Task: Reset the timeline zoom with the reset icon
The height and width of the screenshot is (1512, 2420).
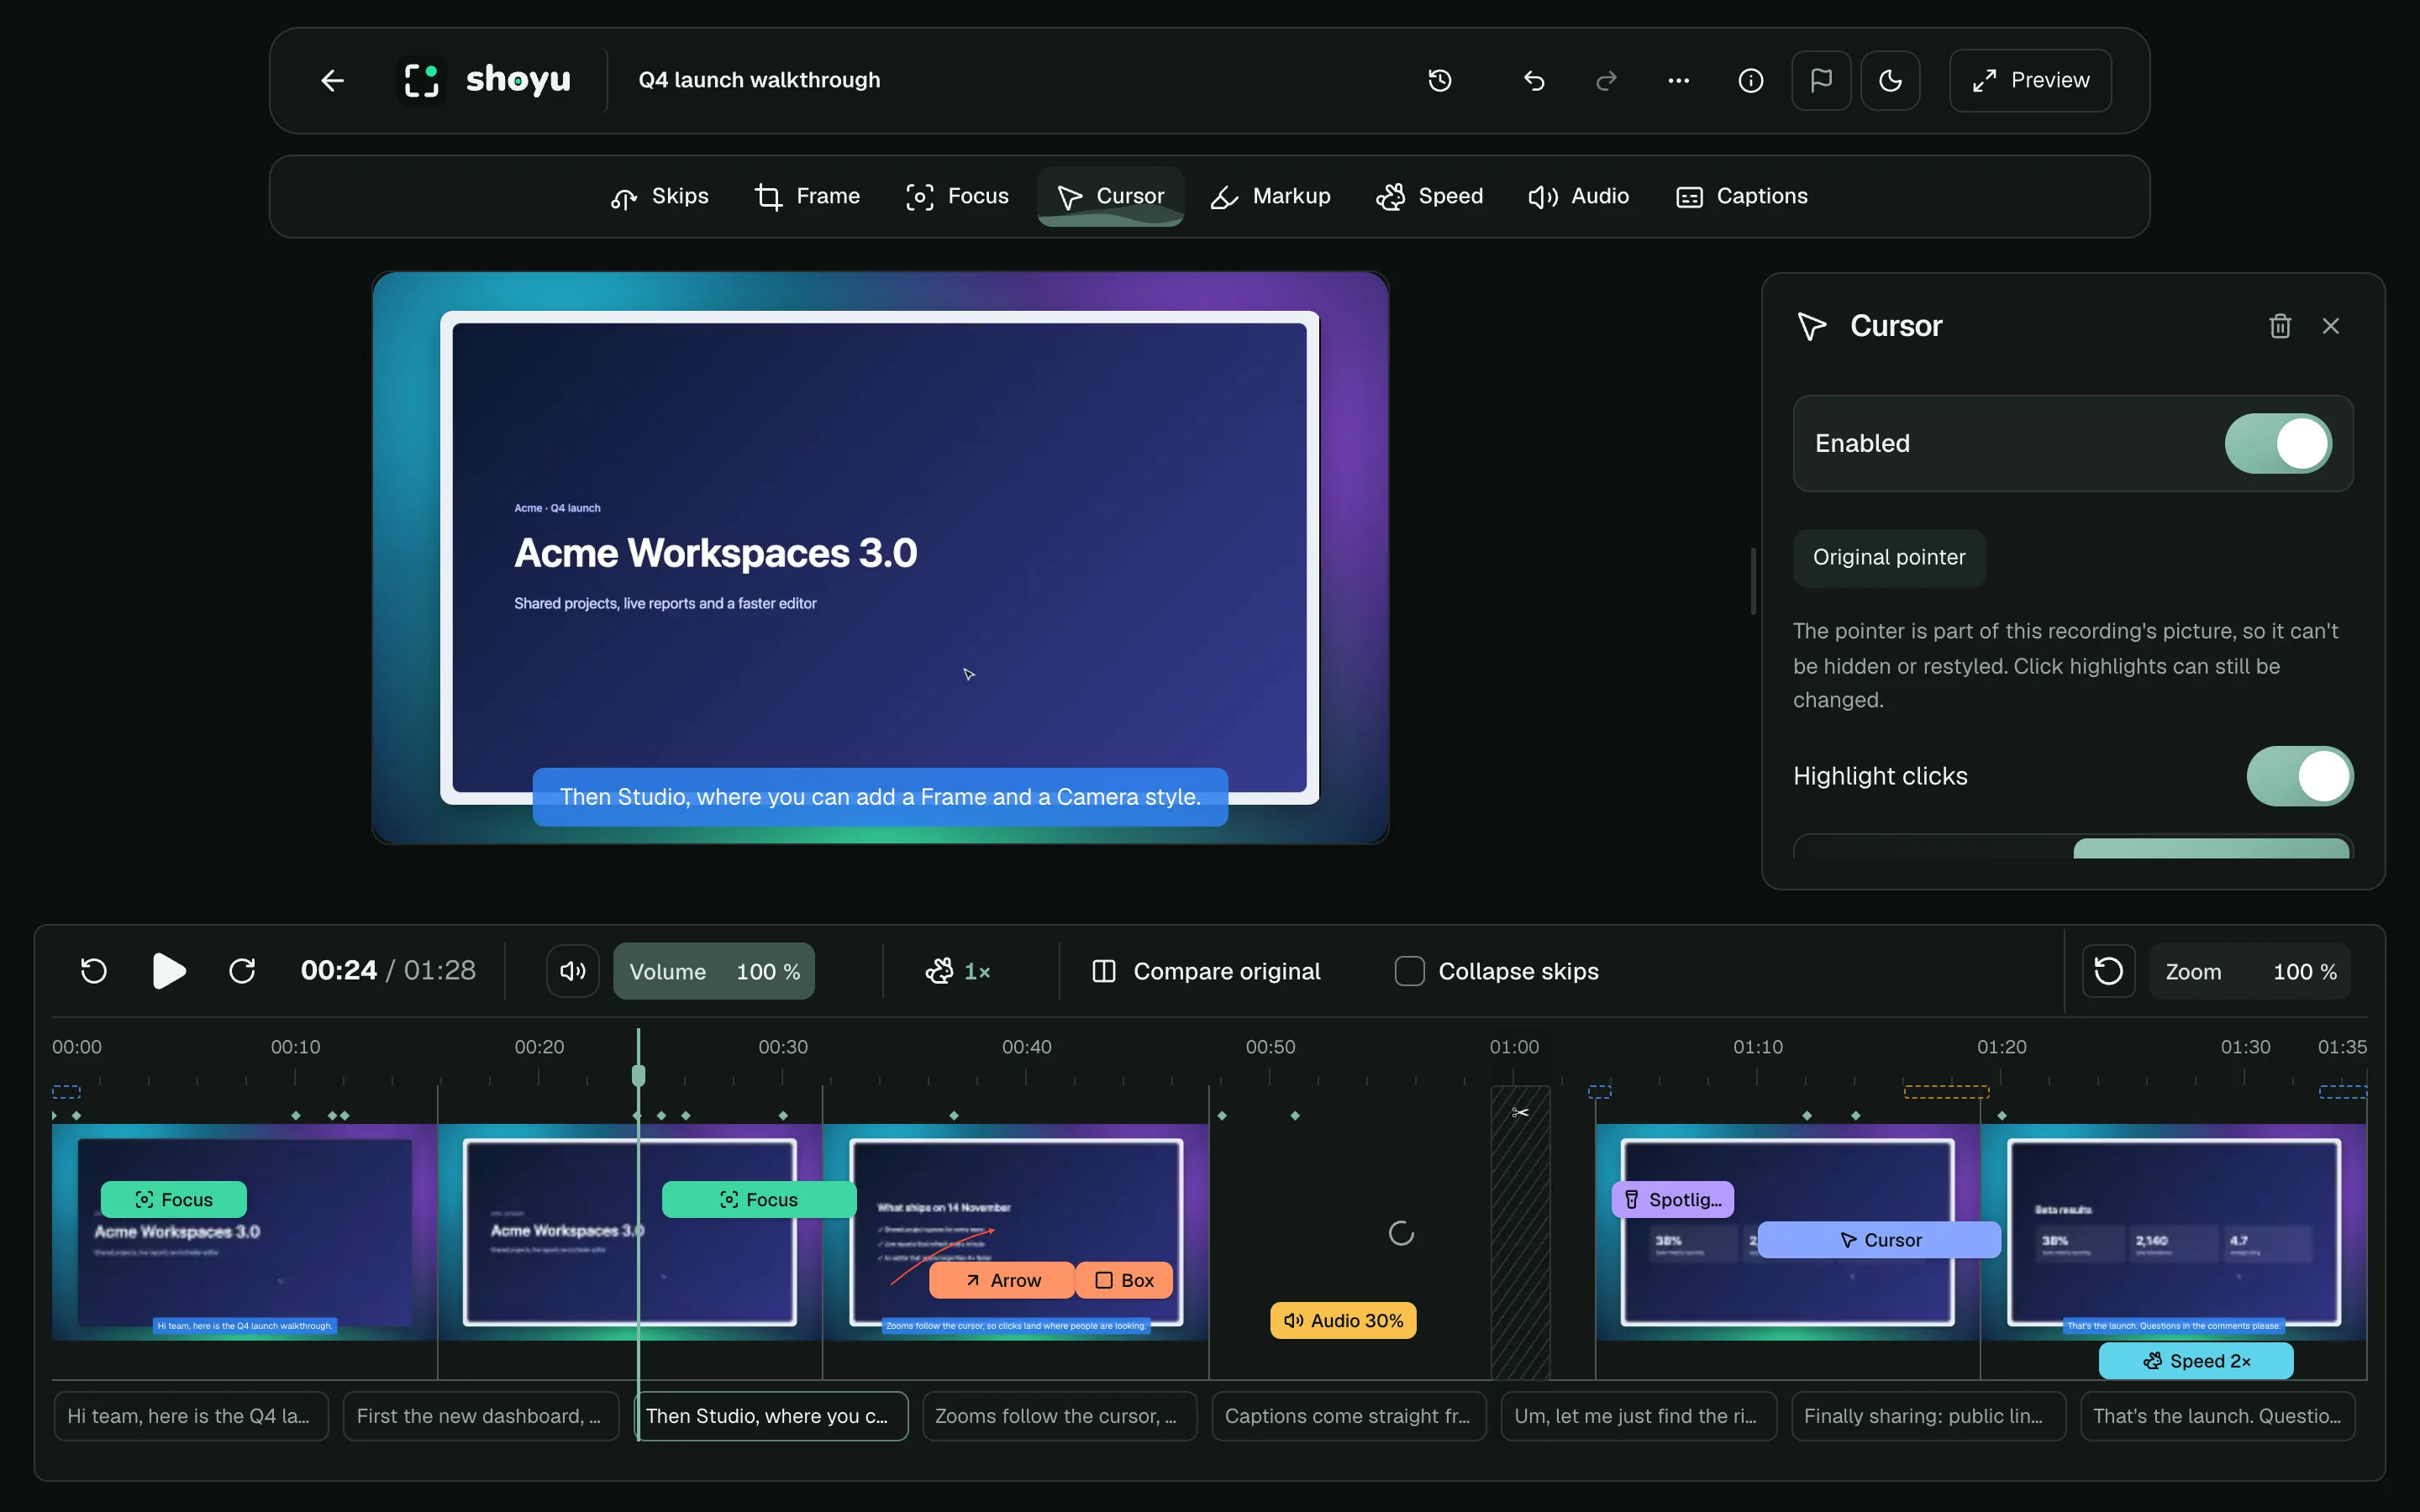Action: (2108, 971)
